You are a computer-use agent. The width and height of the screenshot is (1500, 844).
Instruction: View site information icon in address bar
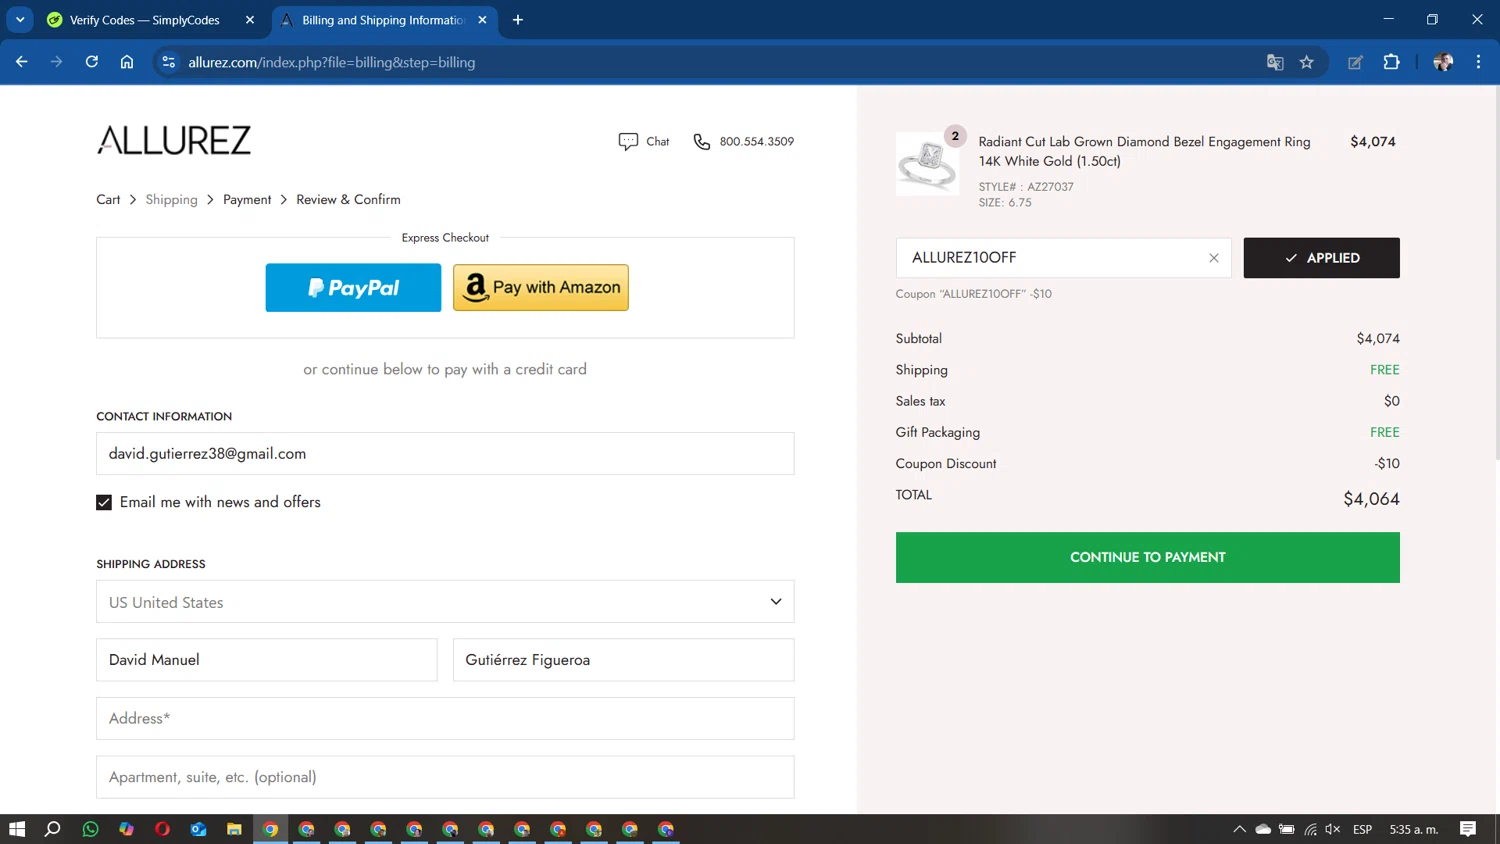168,62
